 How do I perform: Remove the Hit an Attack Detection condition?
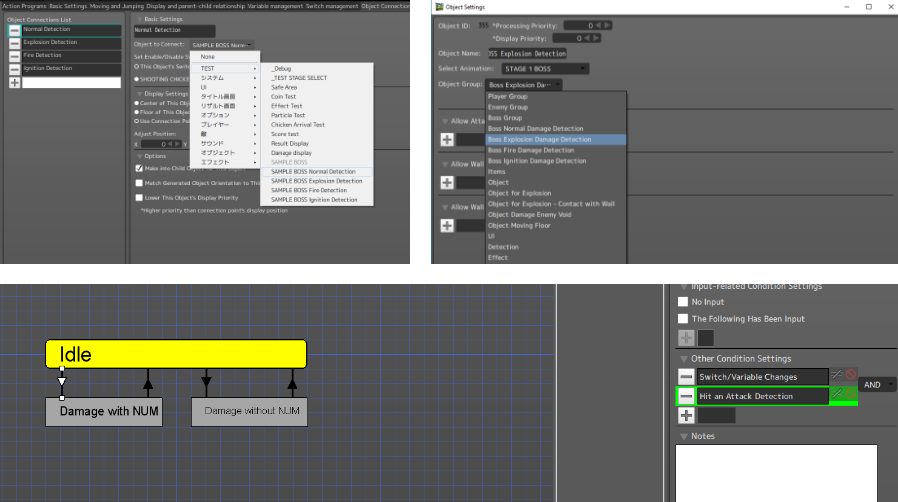[x=686, y=396]
